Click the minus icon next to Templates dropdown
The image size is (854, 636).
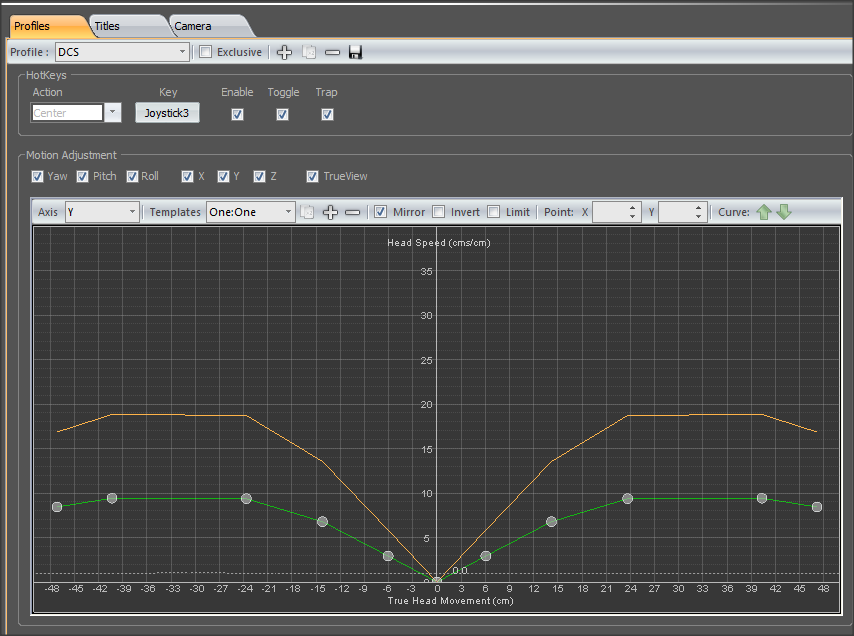(x=352, y=212)
